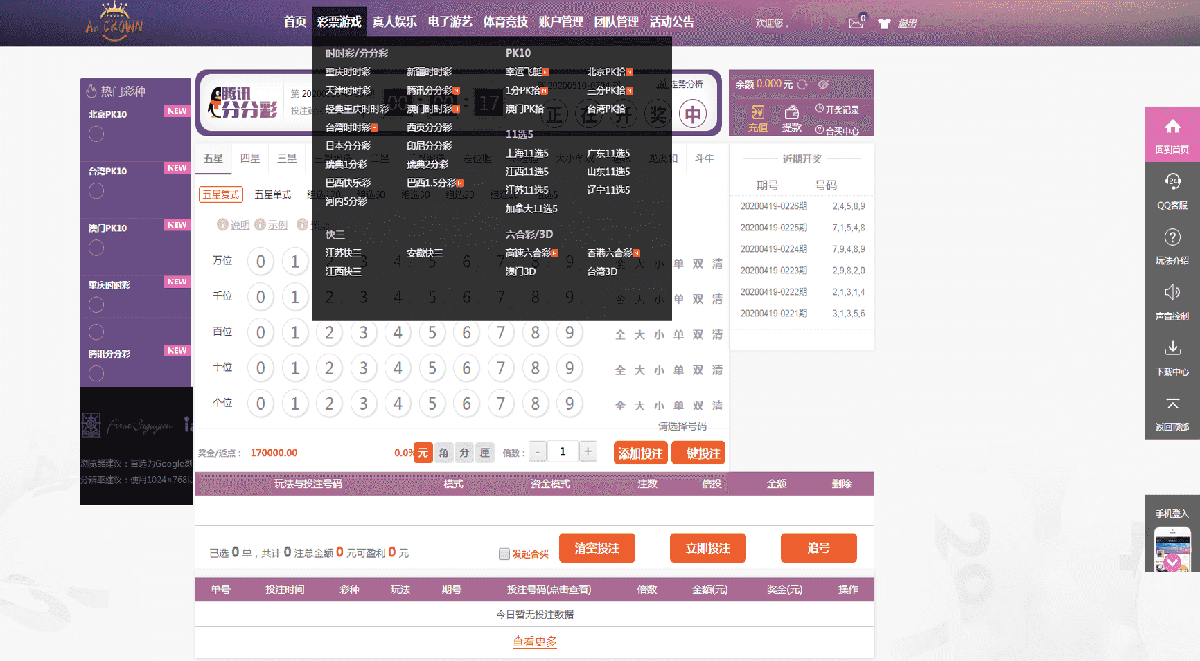Click the 提款 wallet icon
Image resolution: width=1200 pixels, height=661 pixels.
pos(792,113)
